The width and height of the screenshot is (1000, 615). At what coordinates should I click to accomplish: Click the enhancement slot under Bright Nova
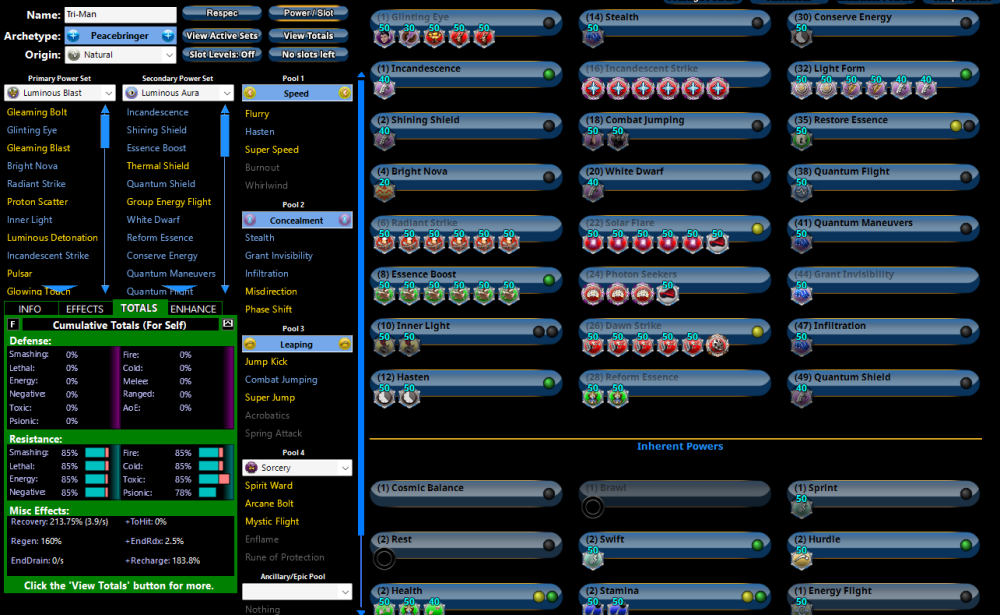tap(385, 192)
